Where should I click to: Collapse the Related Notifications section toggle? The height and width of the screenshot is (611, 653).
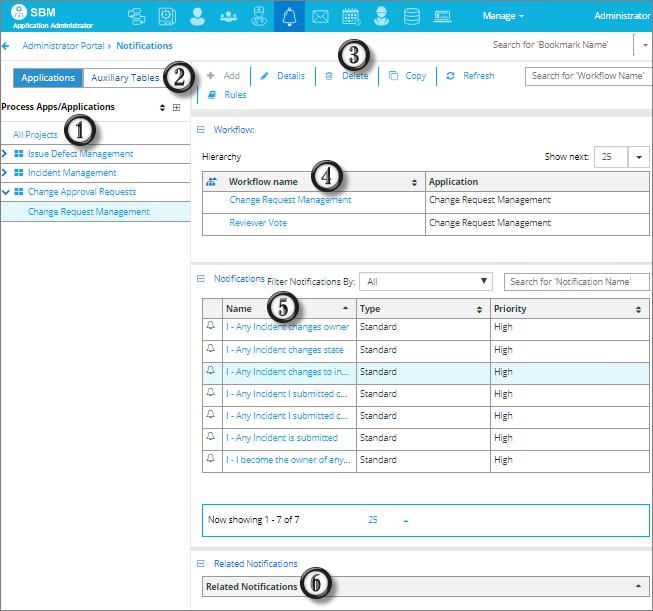[201, 564]
